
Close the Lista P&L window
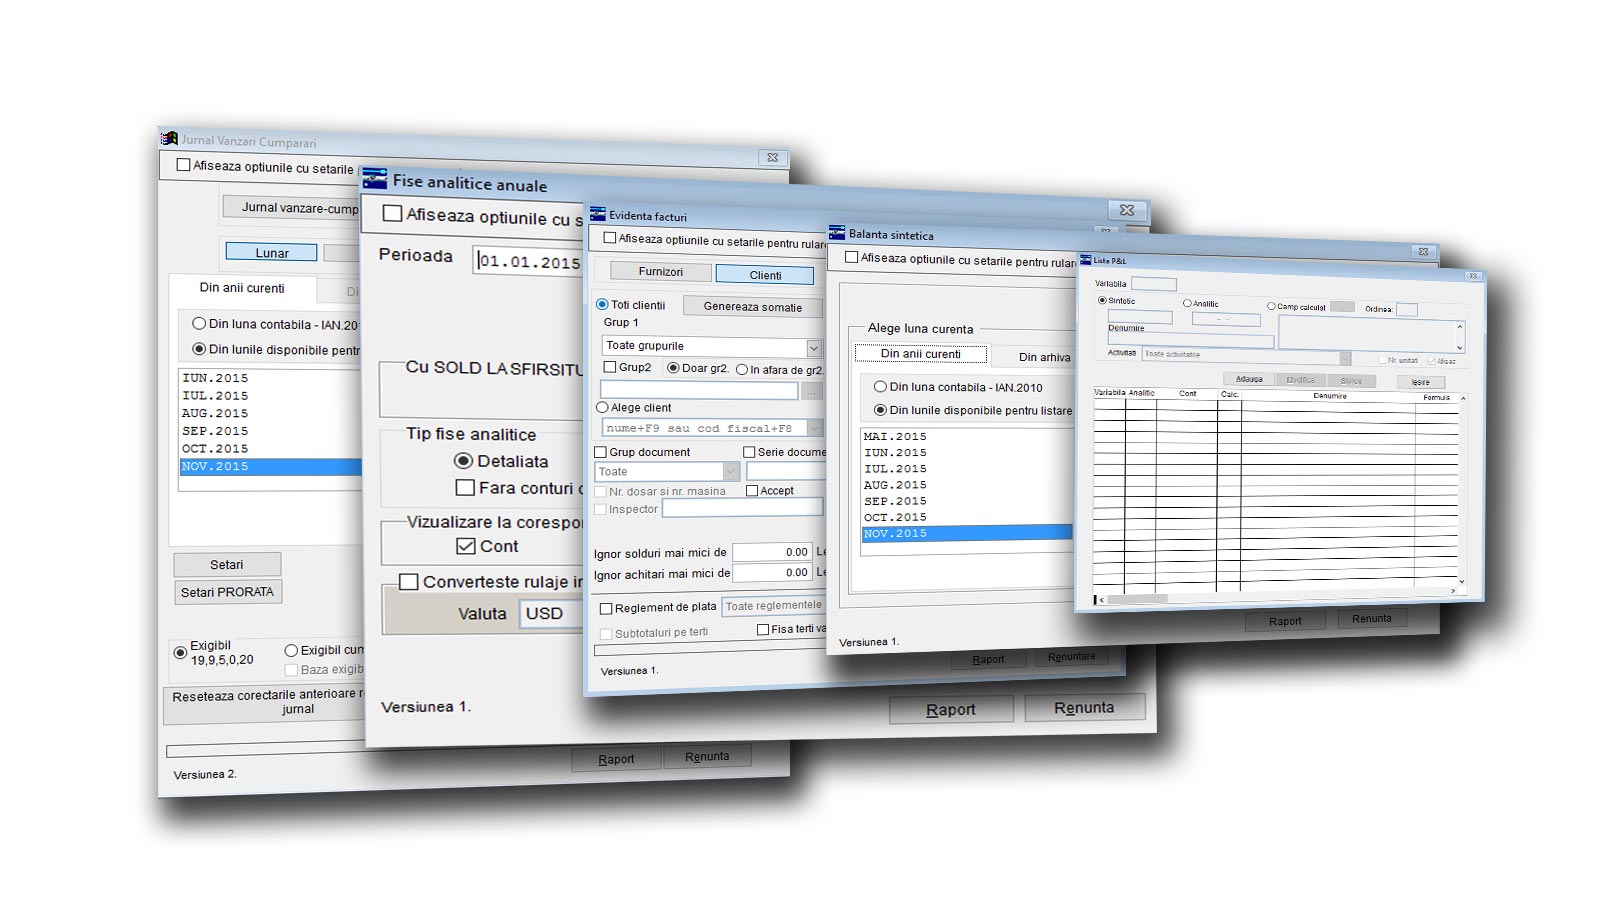click(x=1472, y=276)
